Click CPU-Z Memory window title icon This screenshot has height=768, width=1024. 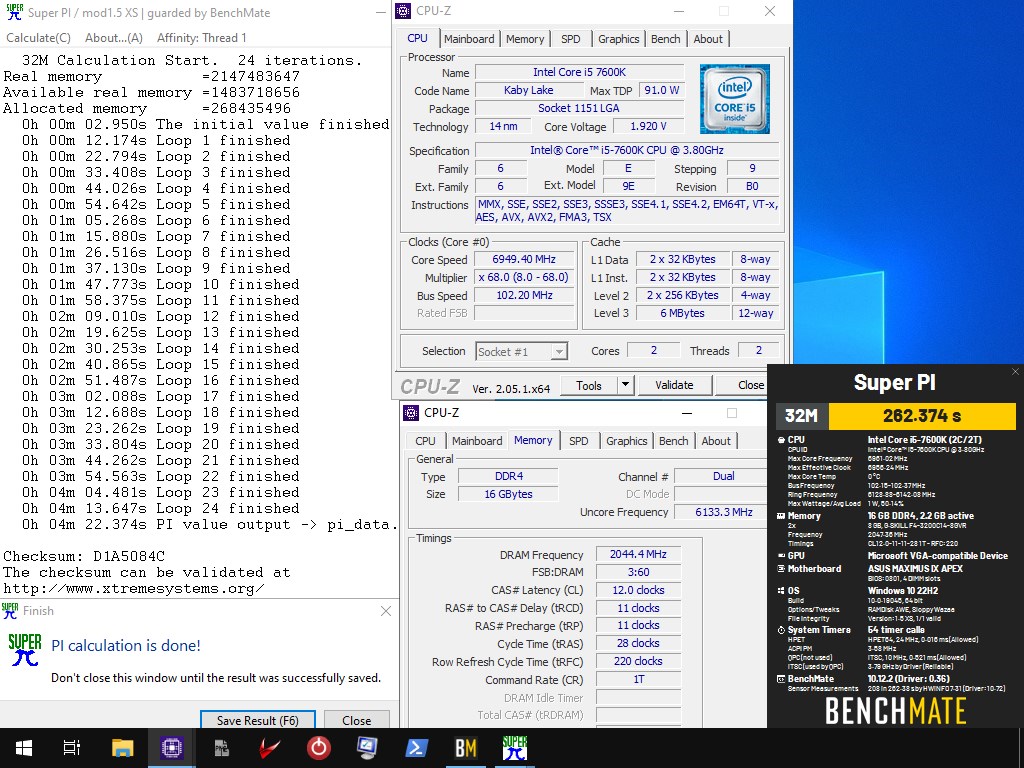(x=411, y=413)
